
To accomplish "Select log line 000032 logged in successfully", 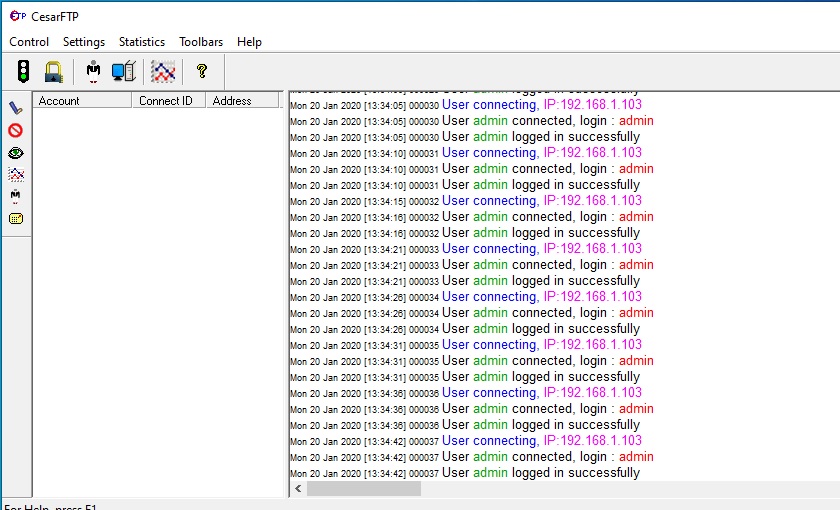I will (465, 233).
